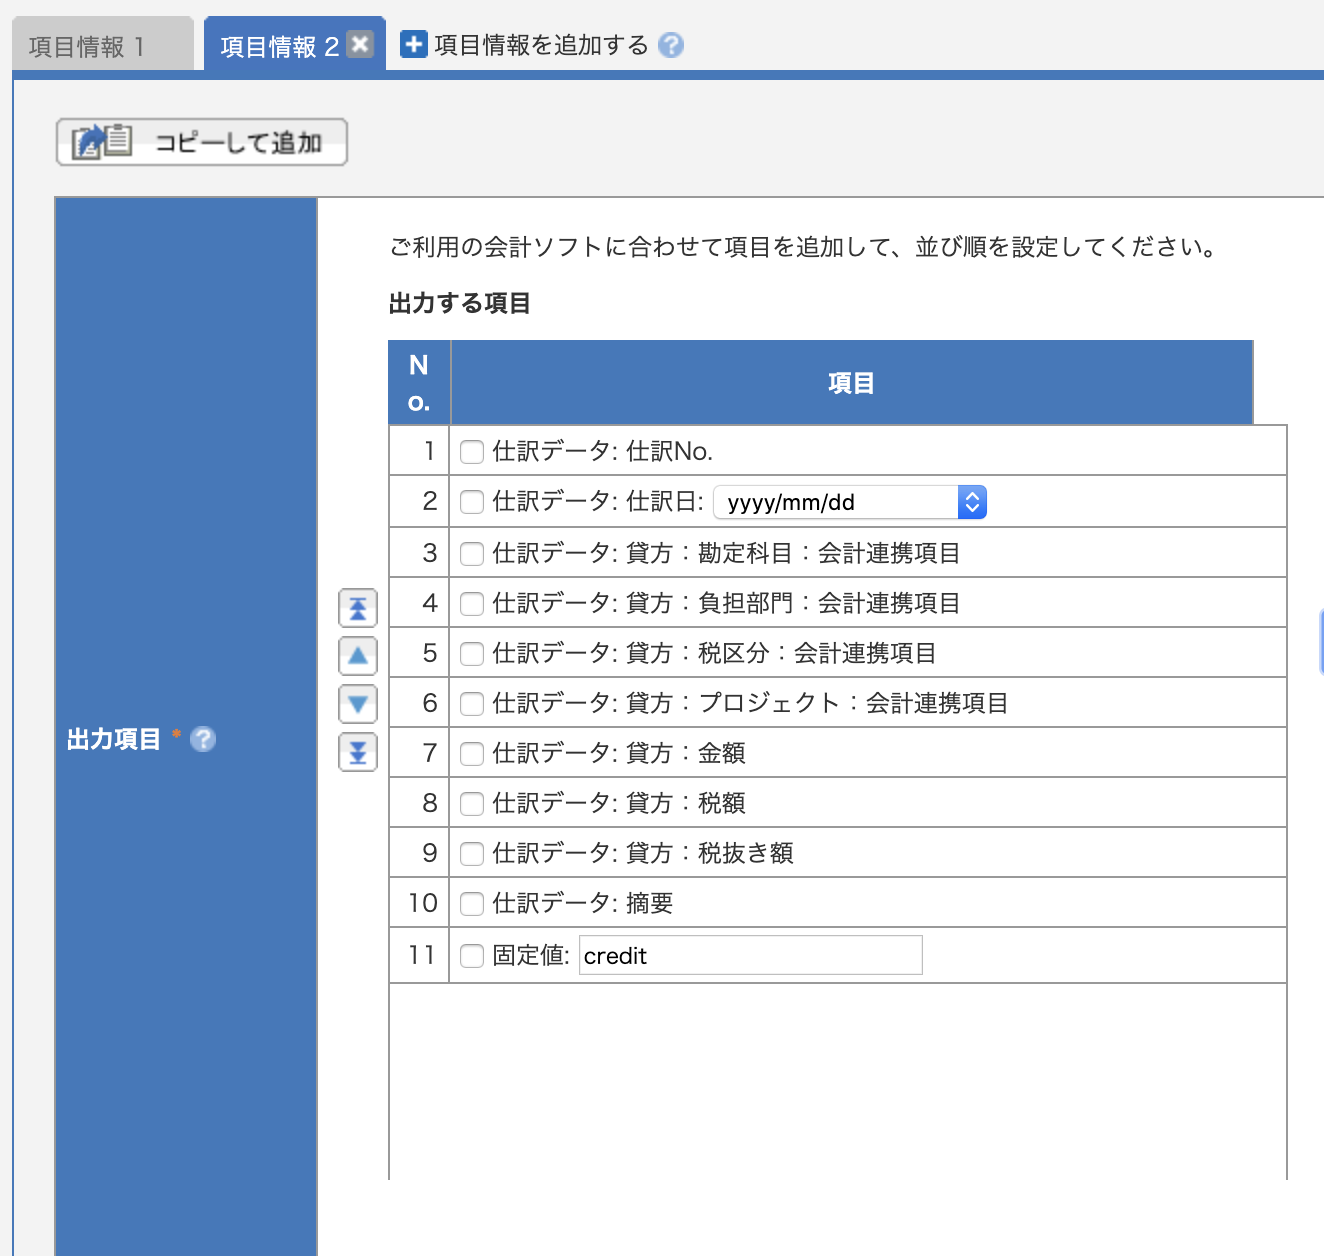The width and height of the screenshot is (1324, 1256).
Task: Close the 項目情報 2 tab with the X icon
Action: 361,44
